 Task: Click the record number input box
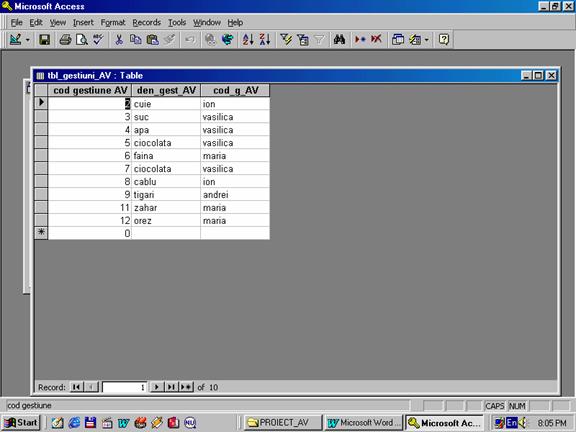[x=124, y=387]
